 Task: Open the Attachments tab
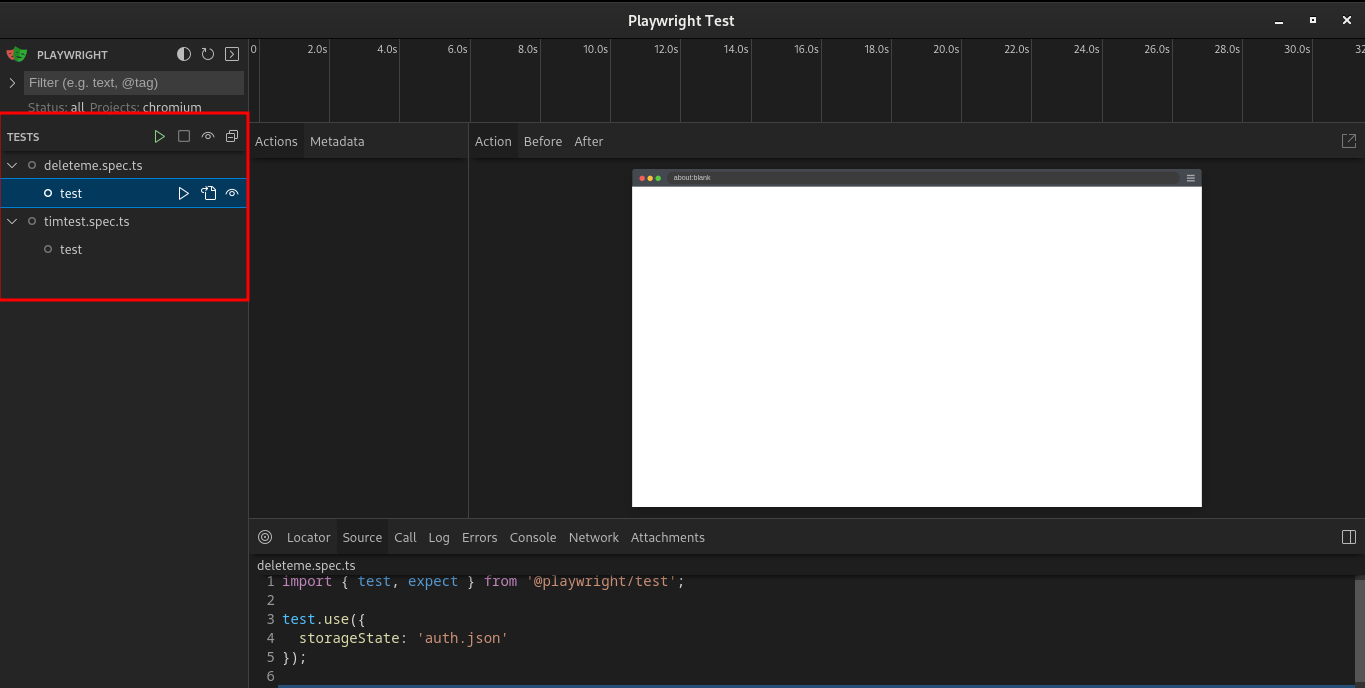(668, 537)
